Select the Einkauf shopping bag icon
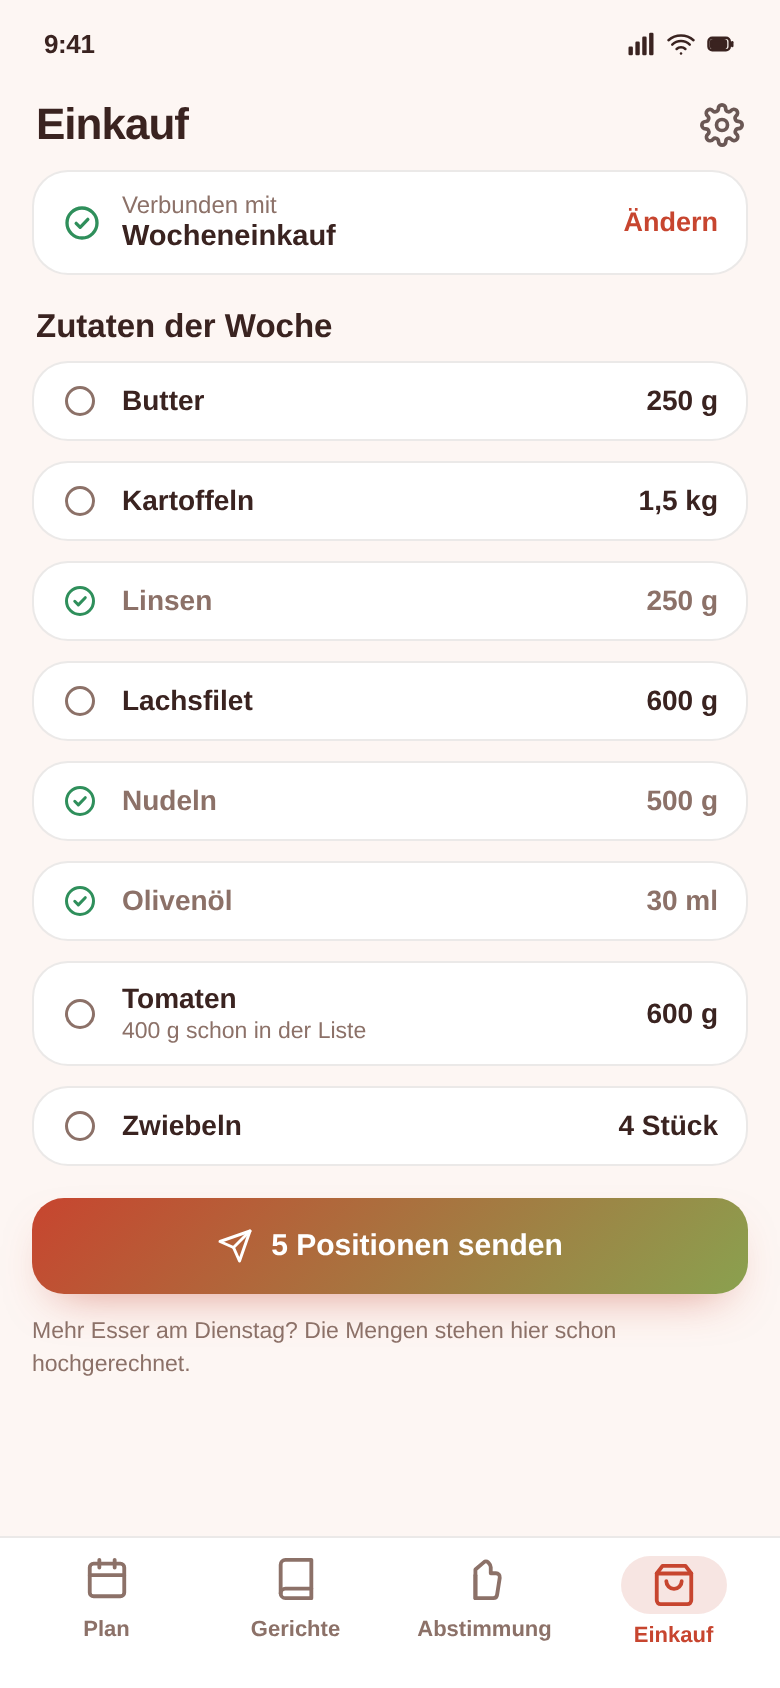 (674, 1585)
